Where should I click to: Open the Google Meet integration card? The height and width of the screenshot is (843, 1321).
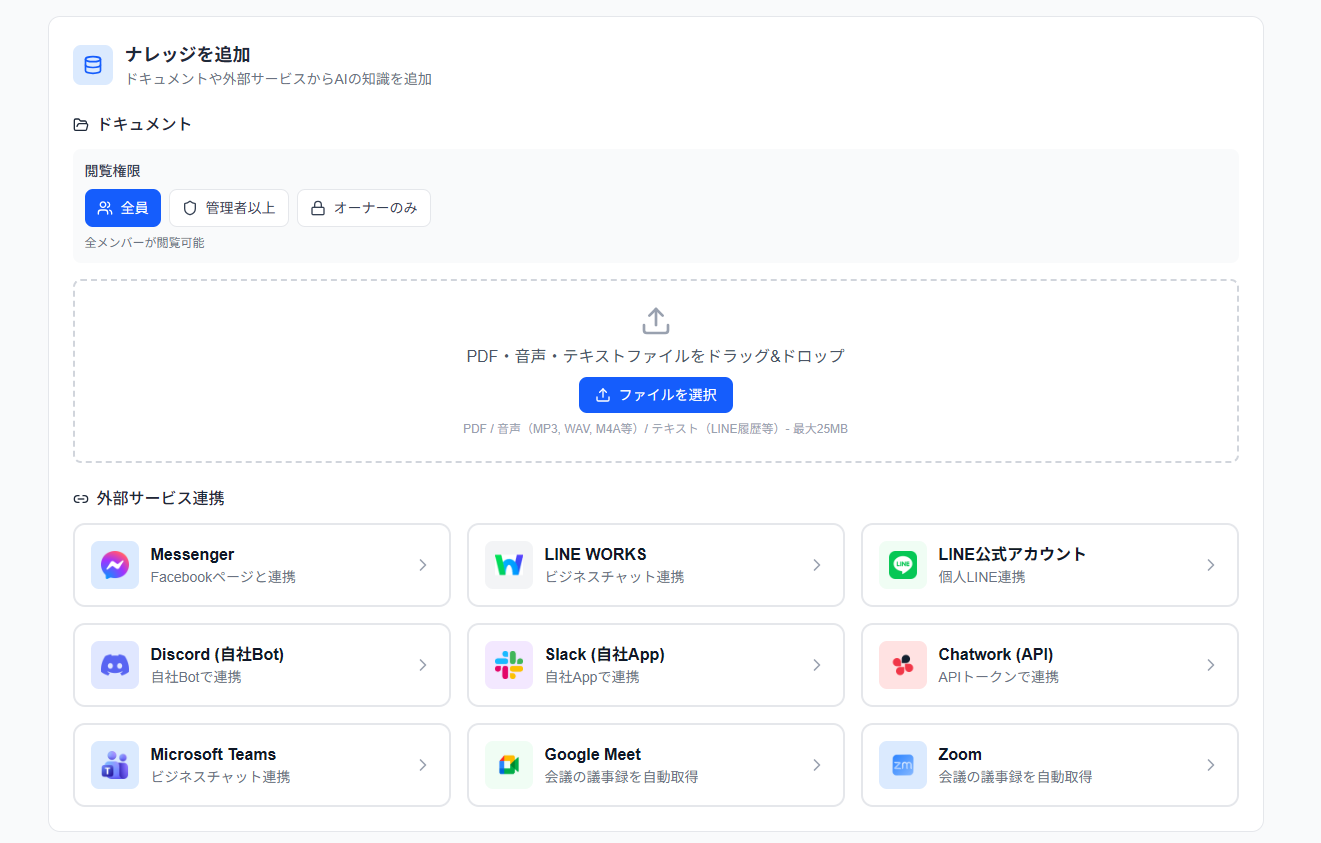[x=655, y=764]
